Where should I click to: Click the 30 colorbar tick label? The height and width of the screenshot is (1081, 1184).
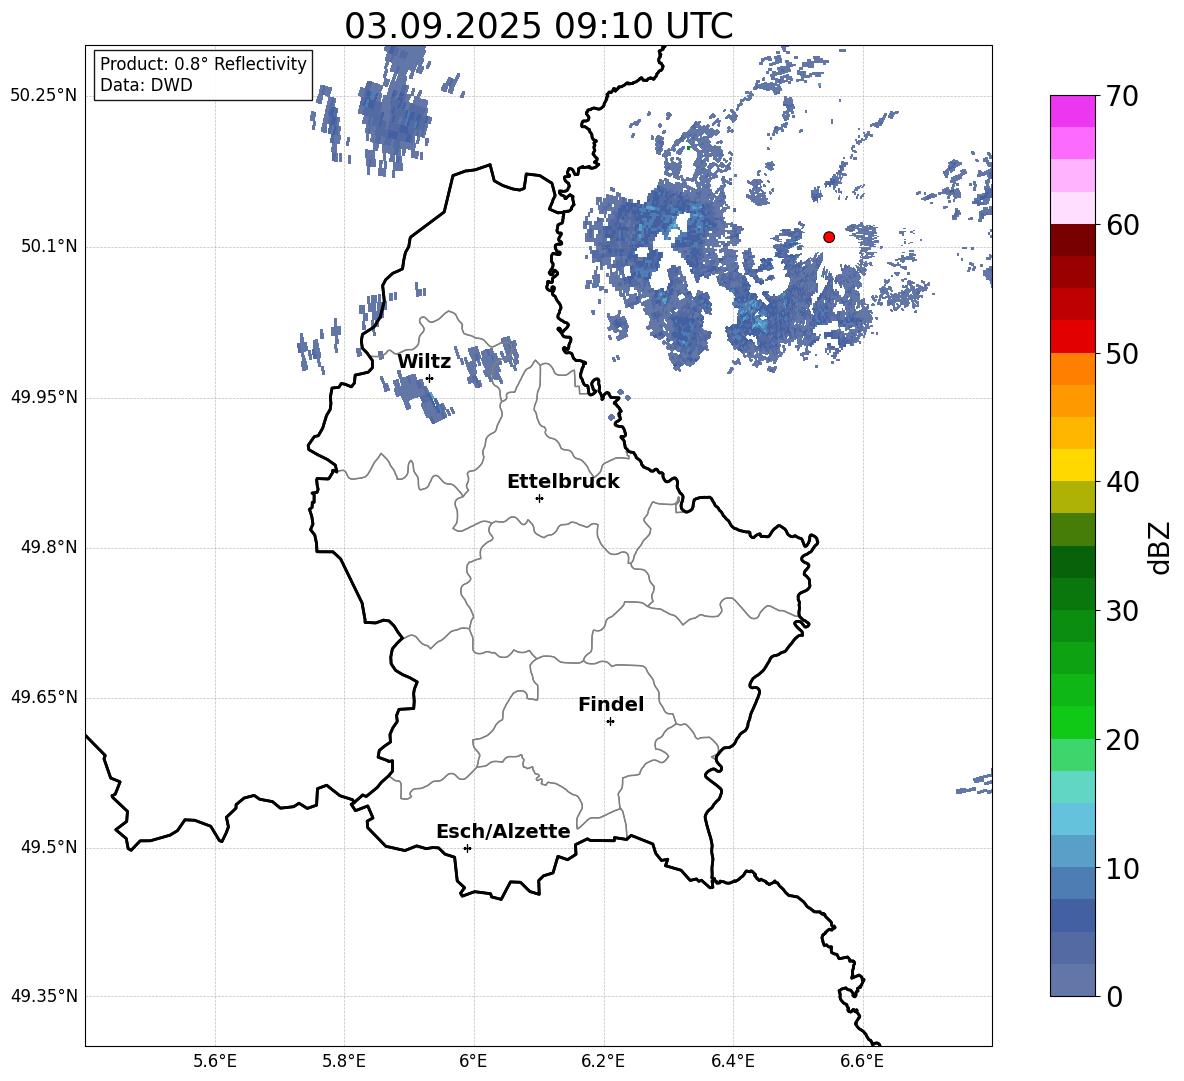coord(1122,611)
